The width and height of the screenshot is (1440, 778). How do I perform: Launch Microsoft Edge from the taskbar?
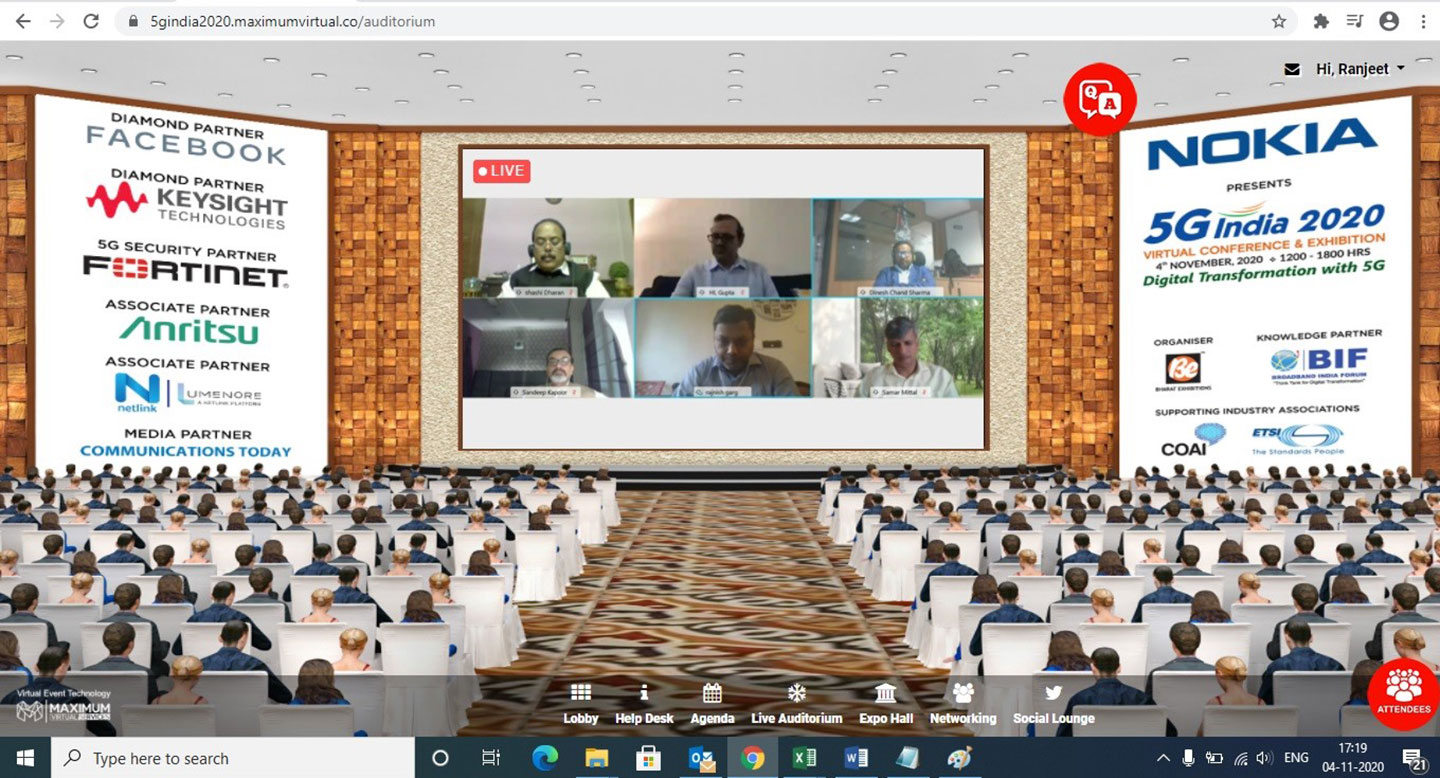[x=545, y=758]
